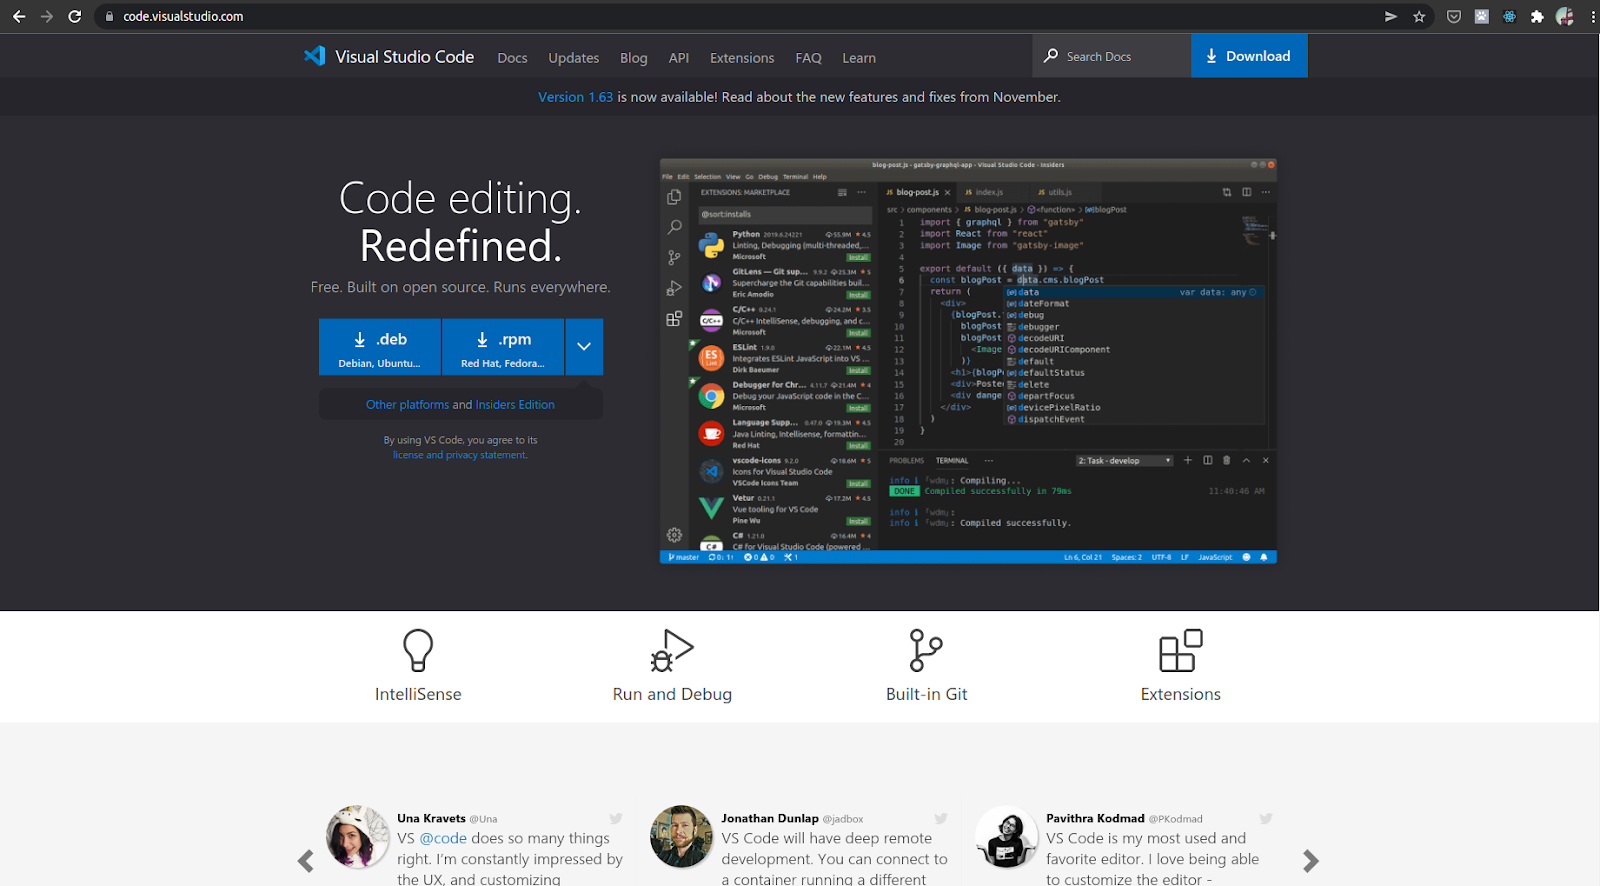
Task: Select API in the top navigation
Action: point(679,58)
